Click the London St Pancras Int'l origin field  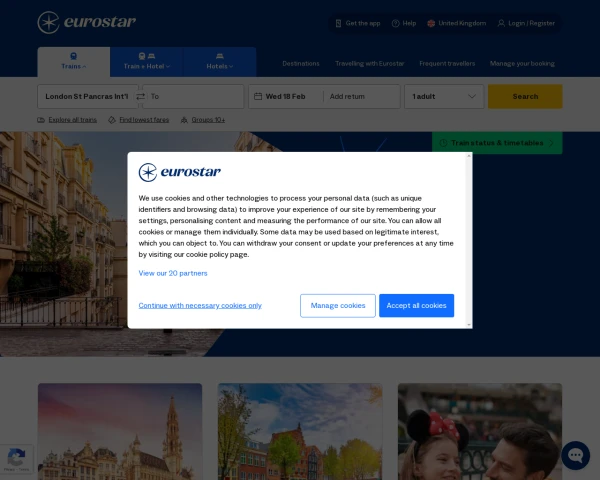[x=88, y=96]
